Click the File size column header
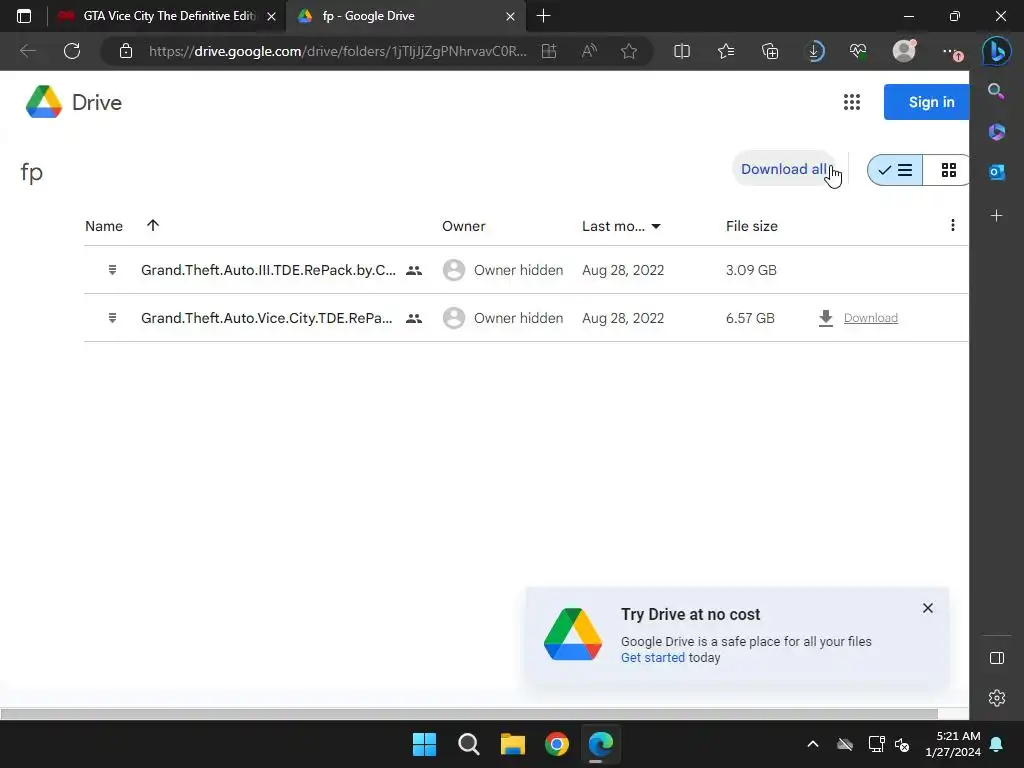 752,226
